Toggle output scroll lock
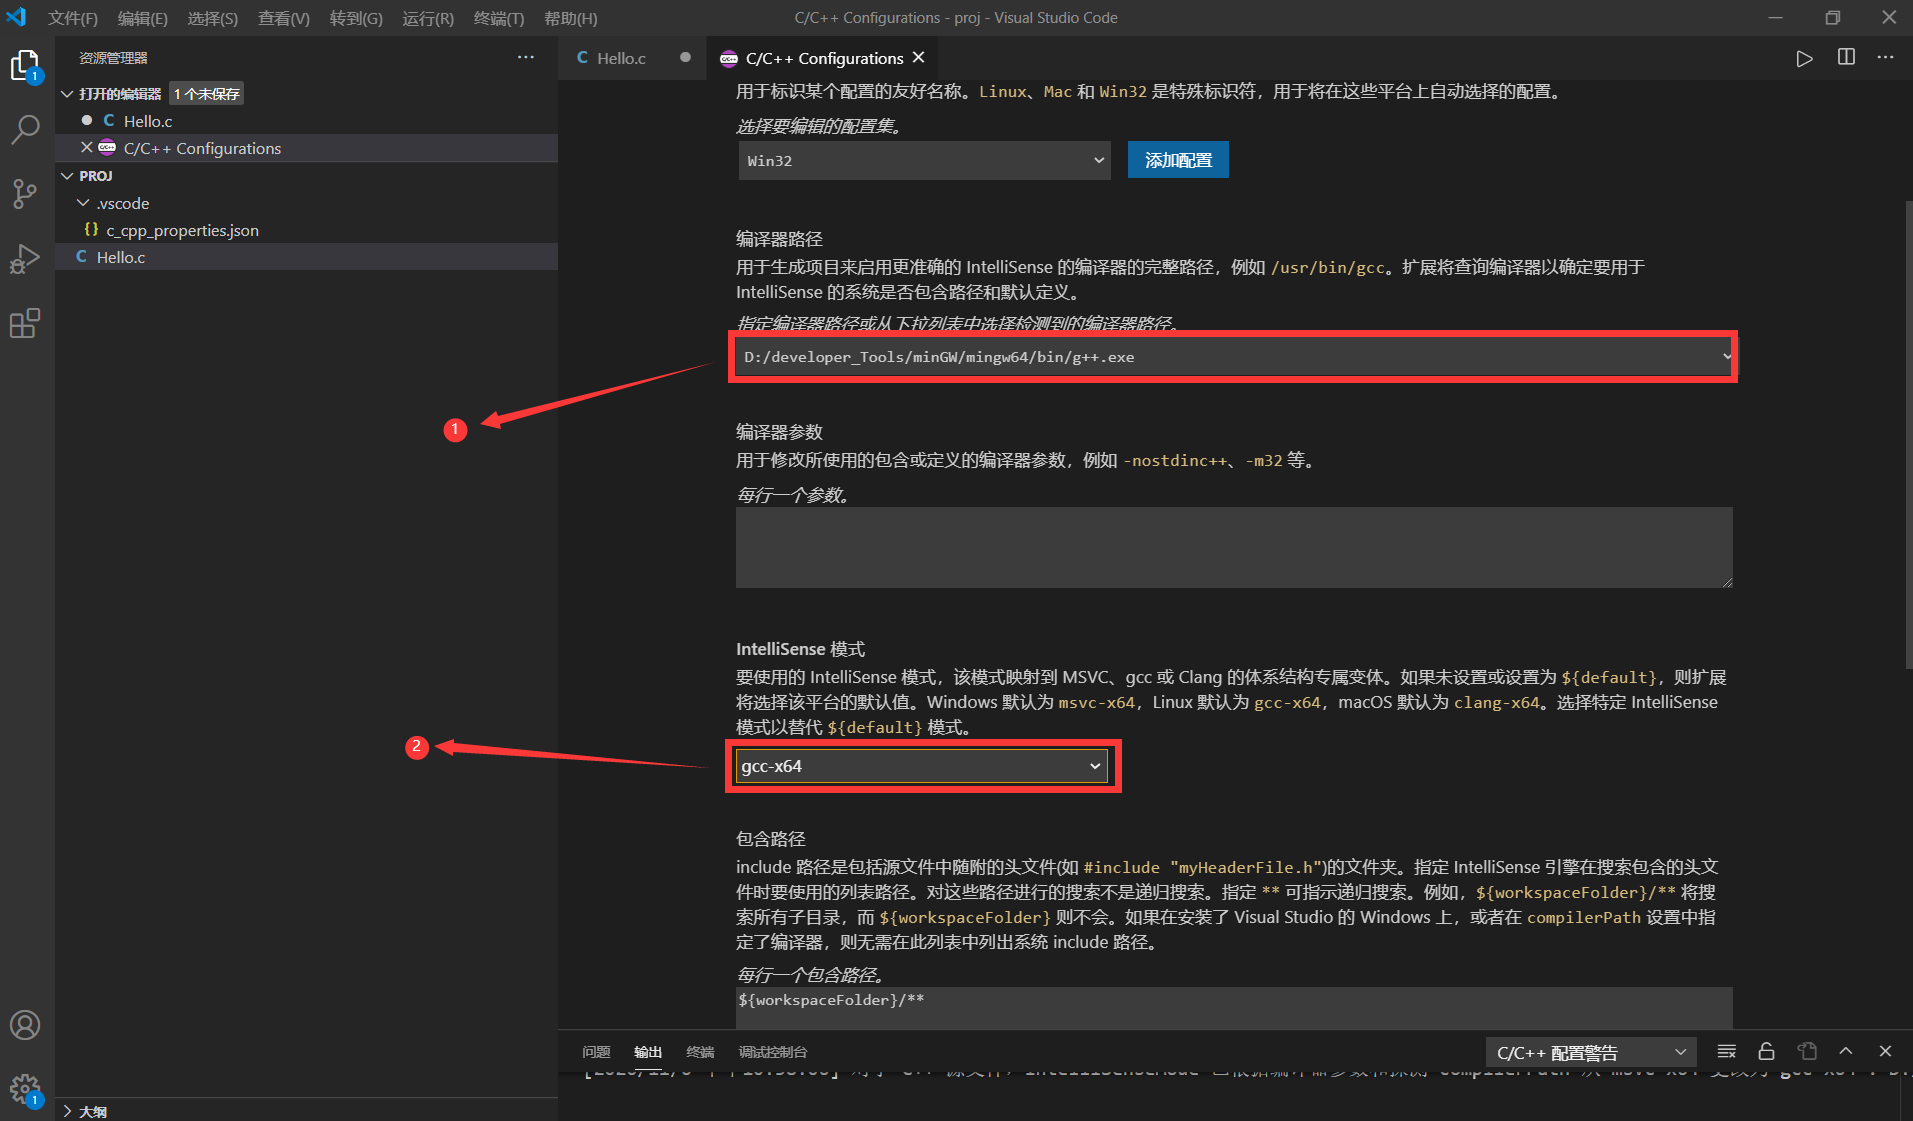The image size is (1913, 1121). point(1767,1052)
